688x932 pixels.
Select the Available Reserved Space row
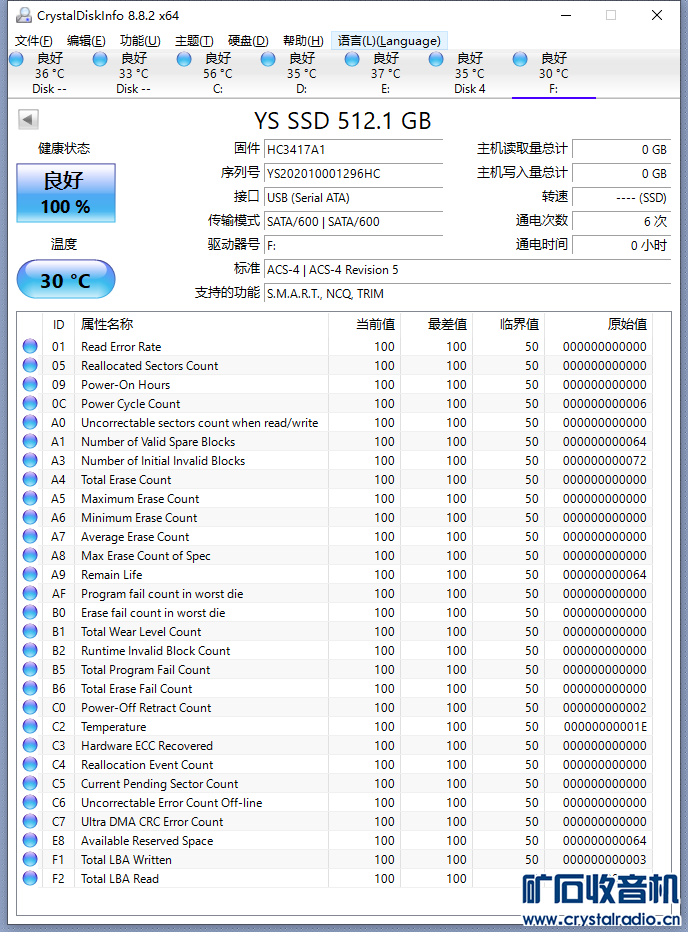pyautogui.click(x=335, y=840)
